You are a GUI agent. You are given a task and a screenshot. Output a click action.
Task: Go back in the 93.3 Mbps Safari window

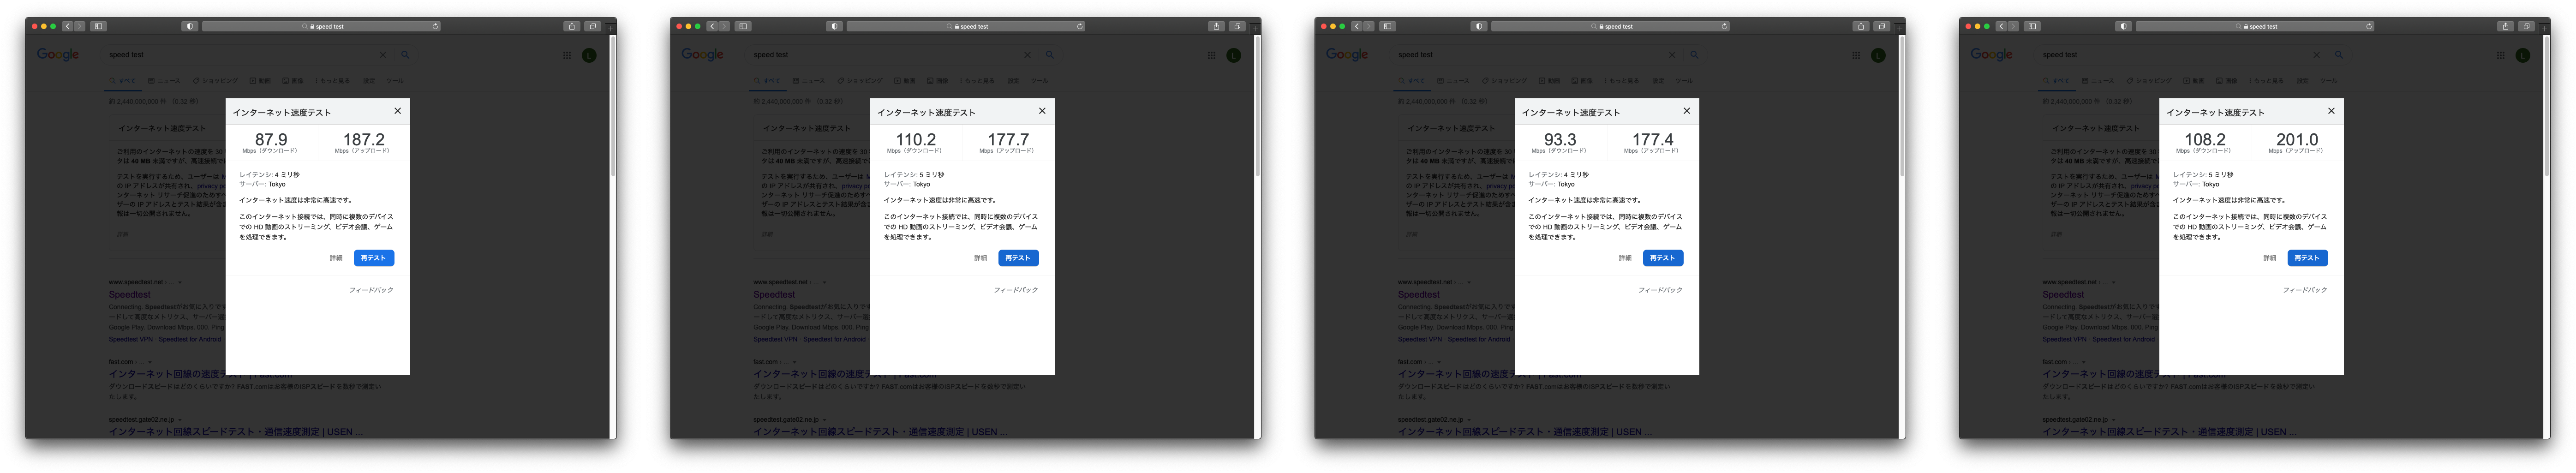click(1356, 26)
